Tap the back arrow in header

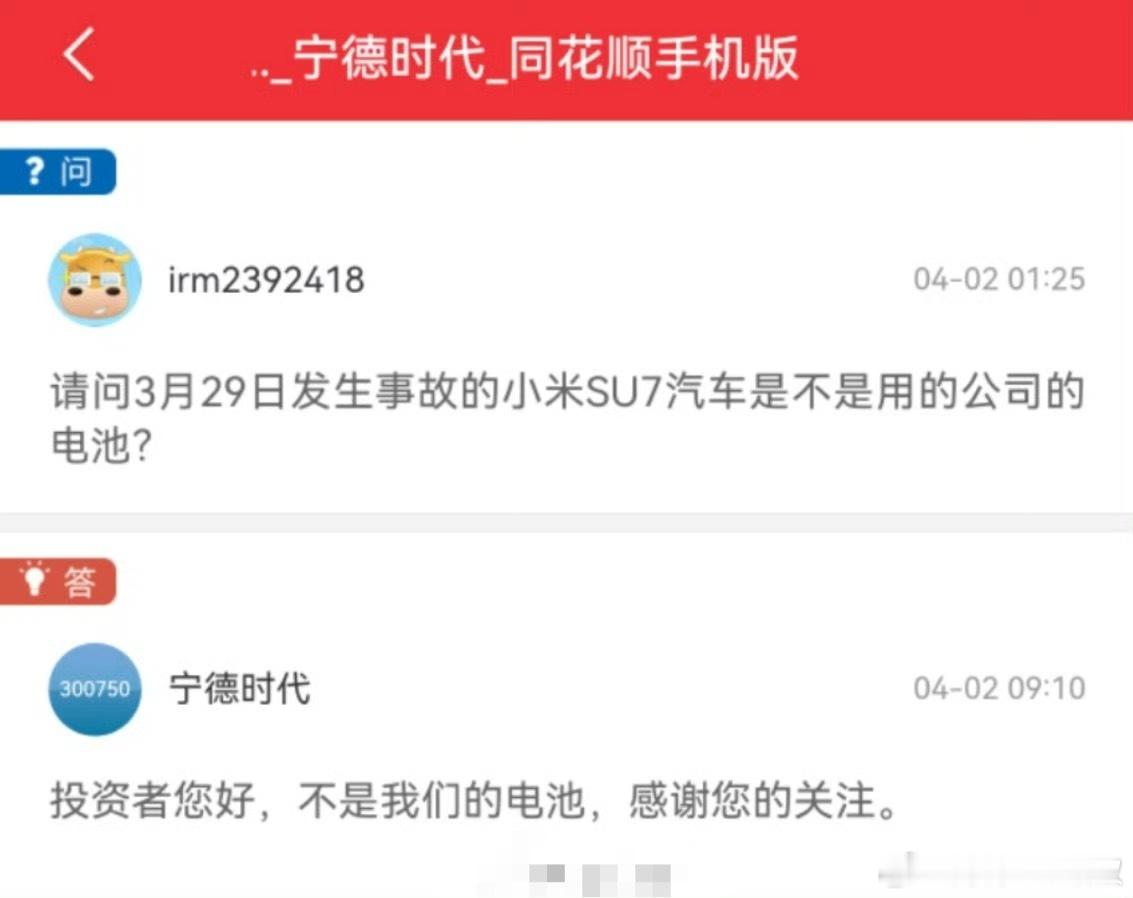point(79,54)
